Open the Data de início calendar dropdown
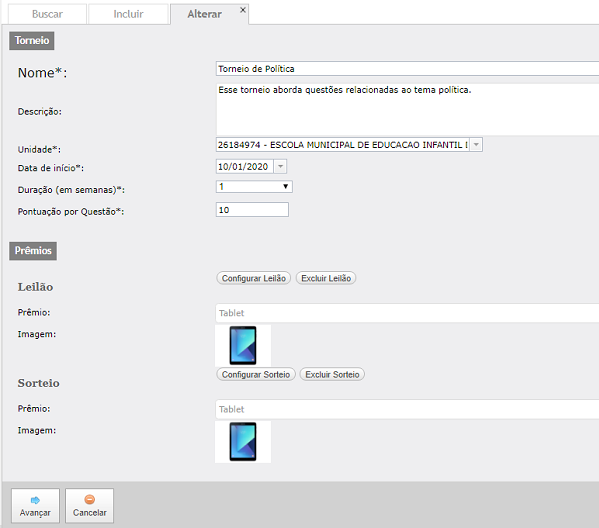 coord(280,167)
